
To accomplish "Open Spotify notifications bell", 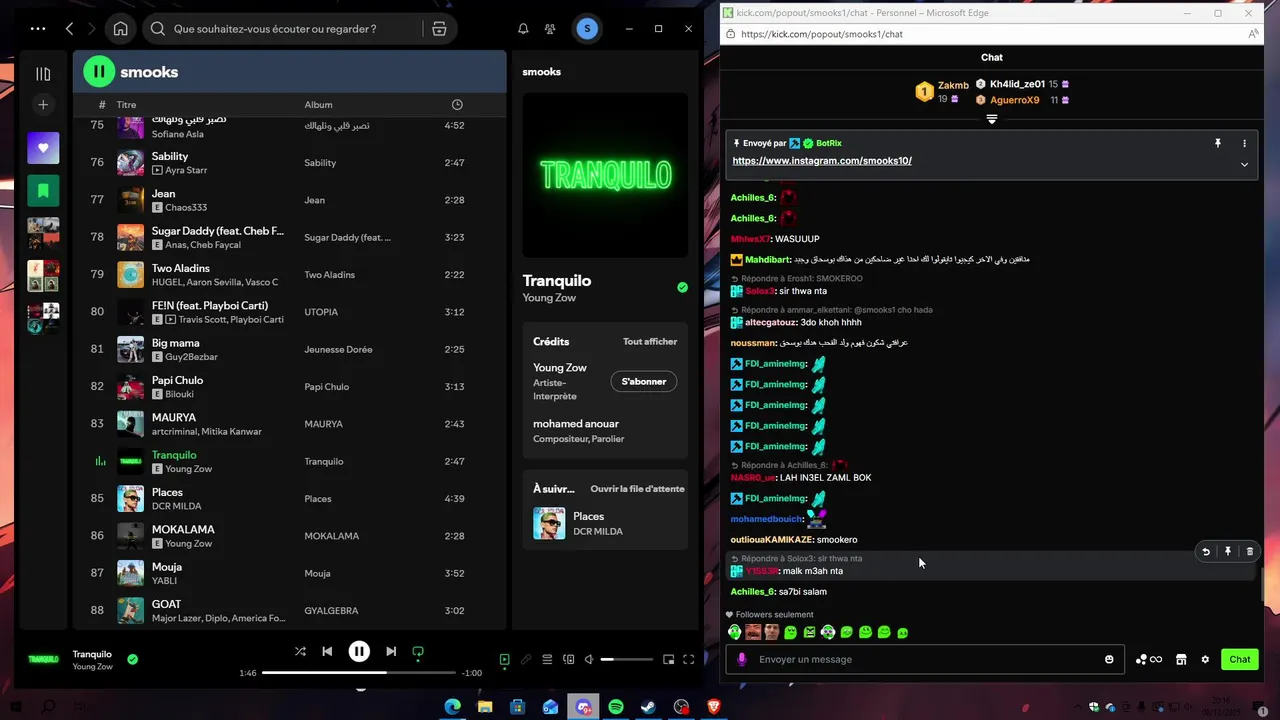I will pos(523,29).
